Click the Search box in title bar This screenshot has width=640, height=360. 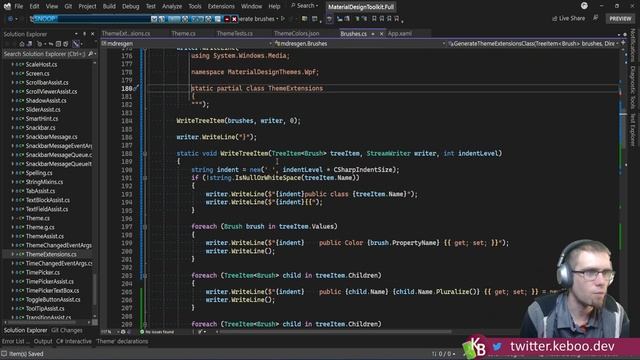click(305, 6)
